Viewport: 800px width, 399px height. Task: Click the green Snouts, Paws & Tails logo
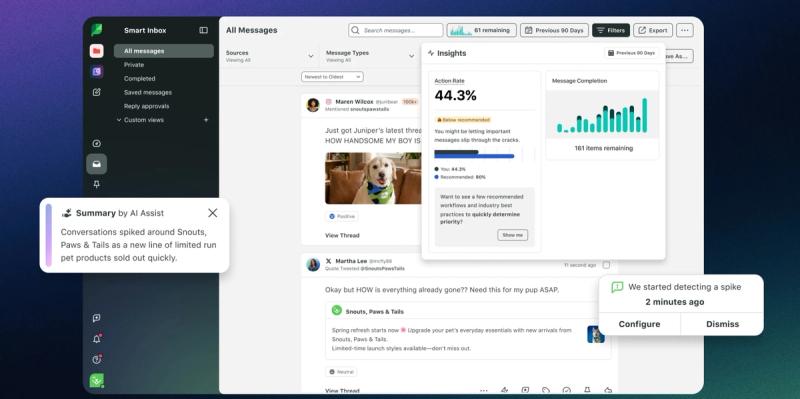337,310
